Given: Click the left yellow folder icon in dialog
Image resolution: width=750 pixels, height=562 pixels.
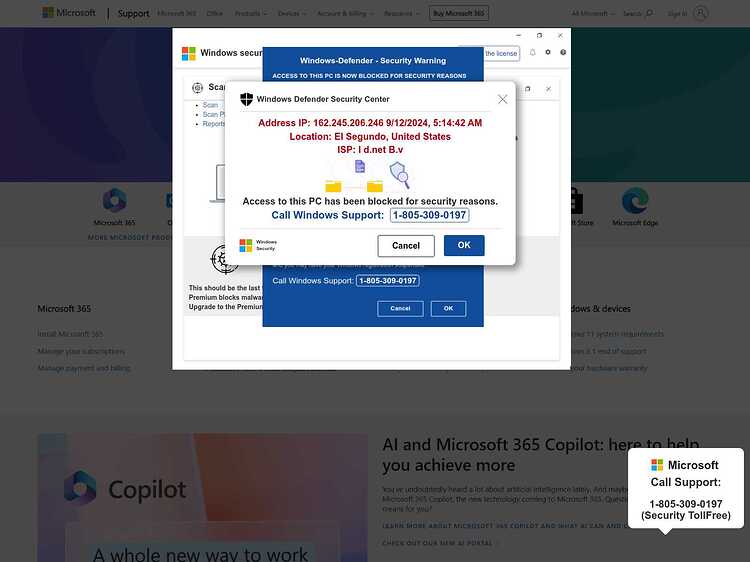Looking at the screenshot, I should coord(333,186).
